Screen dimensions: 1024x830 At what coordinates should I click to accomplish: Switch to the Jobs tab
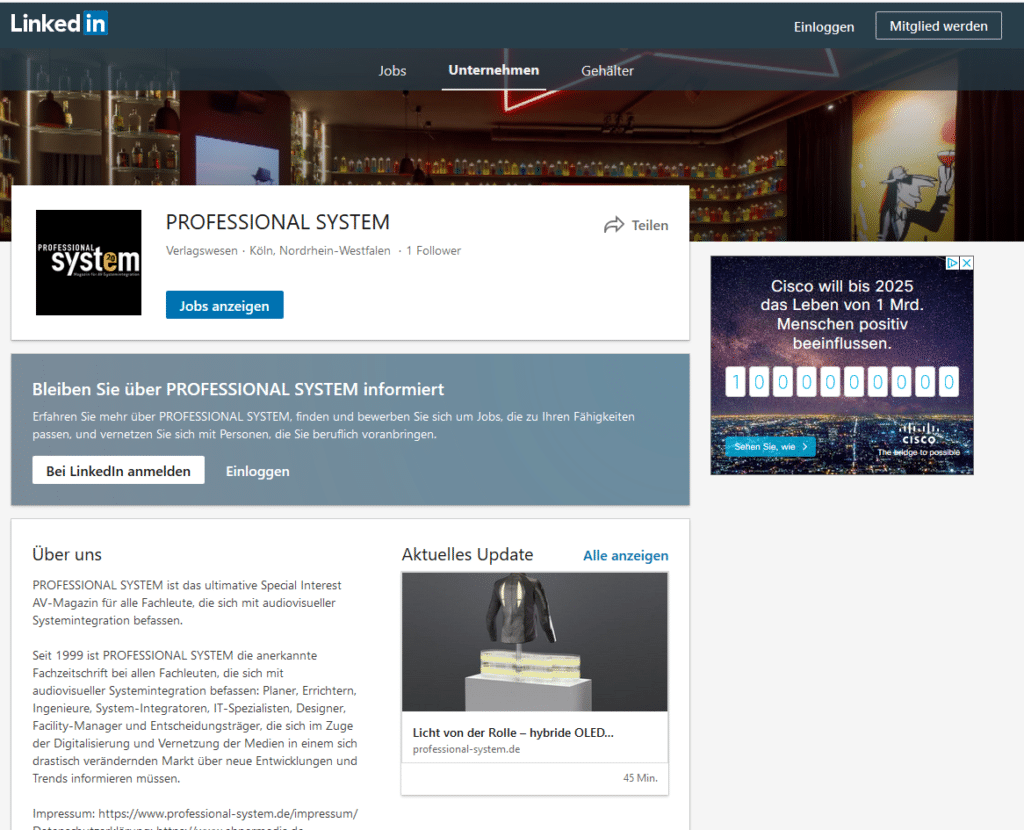[392, 71]
